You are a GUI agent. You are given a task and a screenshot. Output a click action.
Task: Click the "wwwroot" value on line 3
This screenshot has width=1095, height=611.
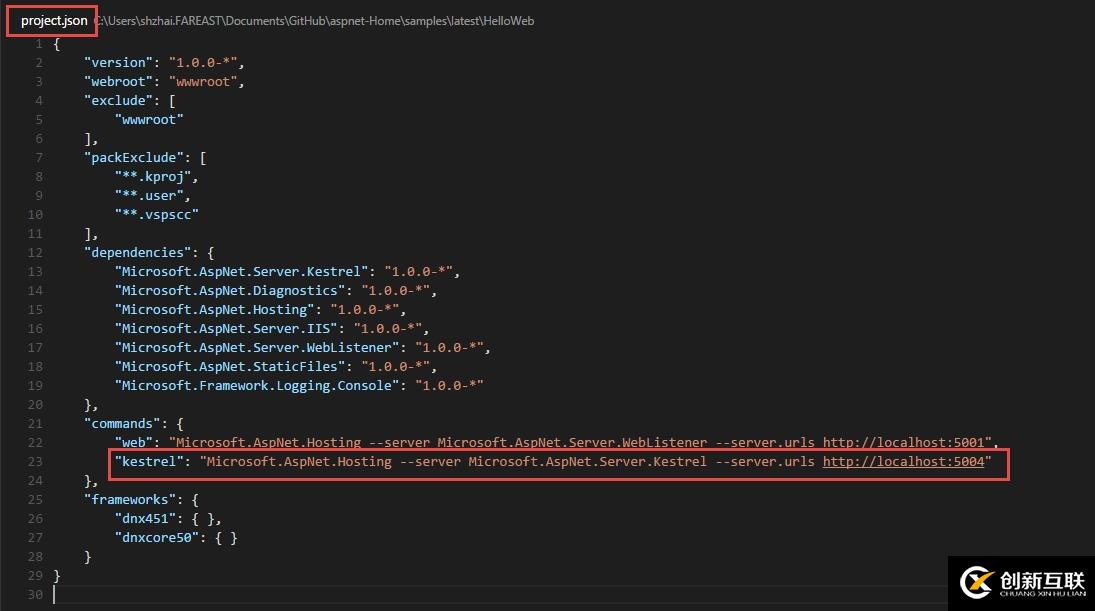(x=203, y=82)
